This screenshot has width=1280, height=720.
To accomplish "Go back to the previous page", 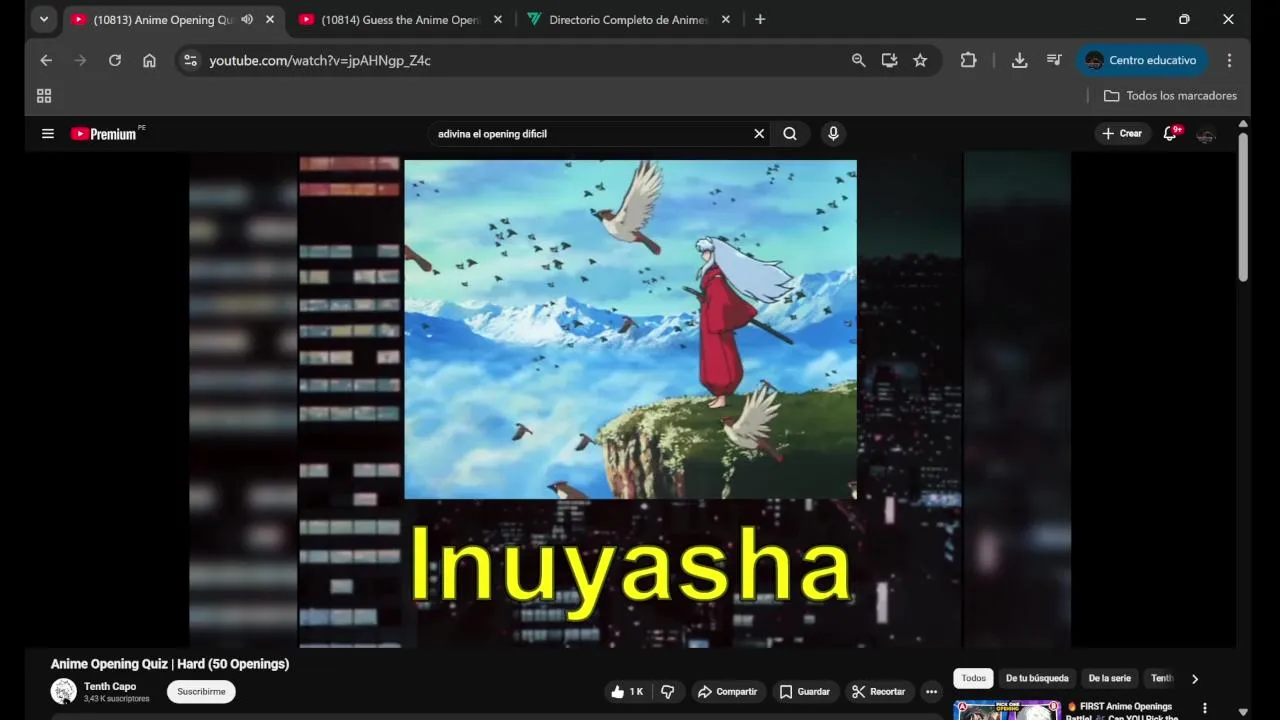I will (46, 60).
